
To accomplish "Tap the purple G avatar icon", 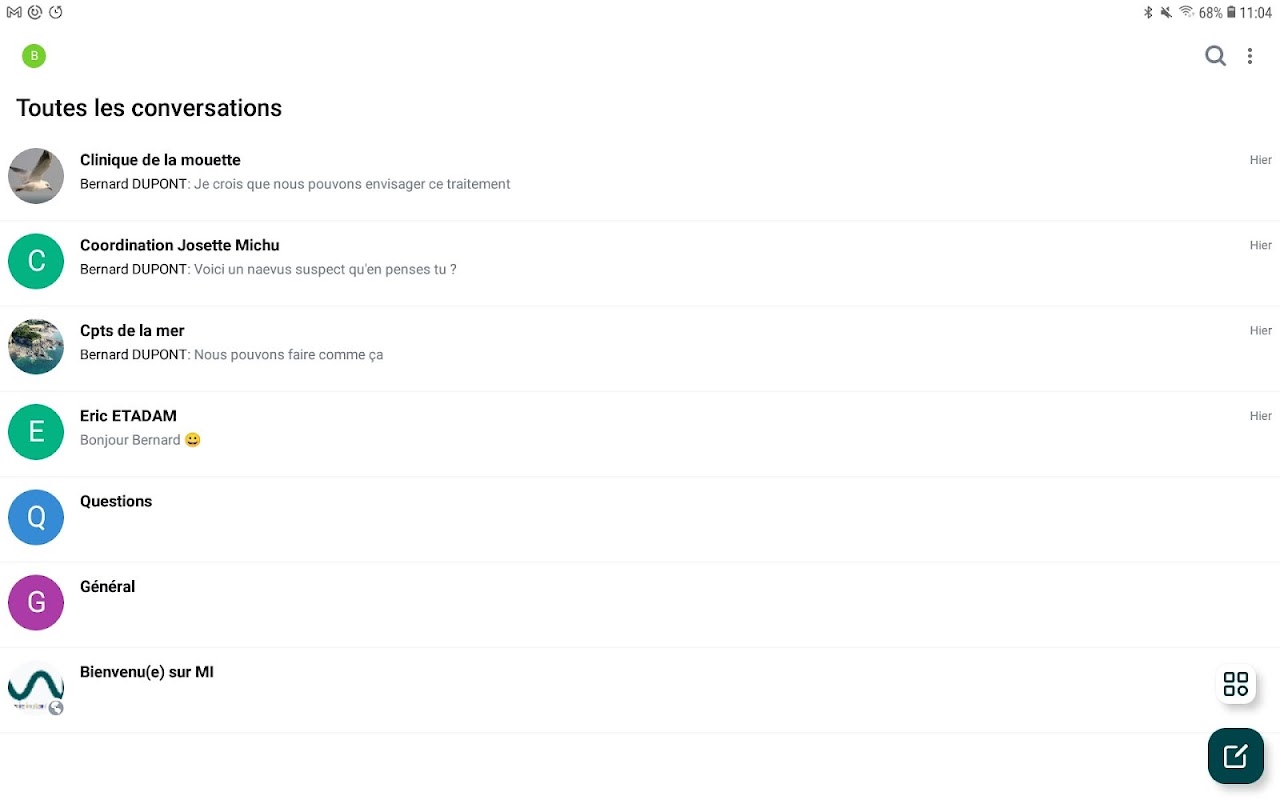I will tap(36, 602).
